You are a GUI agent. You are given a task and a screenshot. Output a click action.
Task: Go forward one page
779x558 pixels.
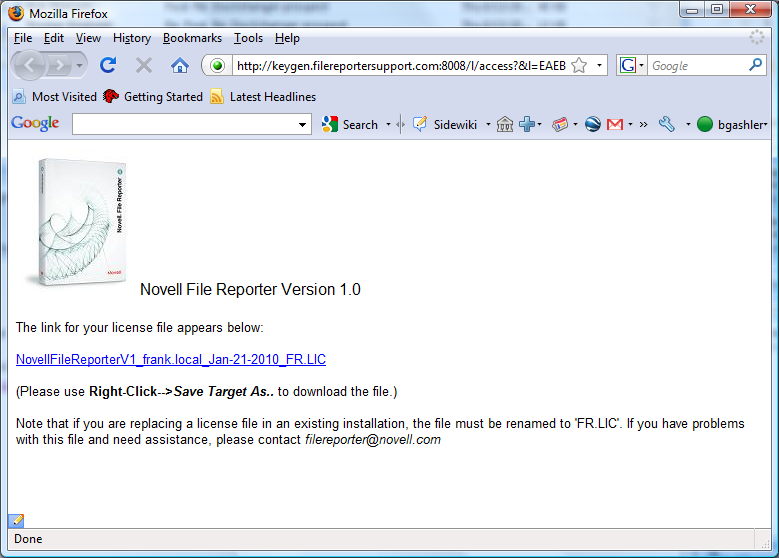60,65
